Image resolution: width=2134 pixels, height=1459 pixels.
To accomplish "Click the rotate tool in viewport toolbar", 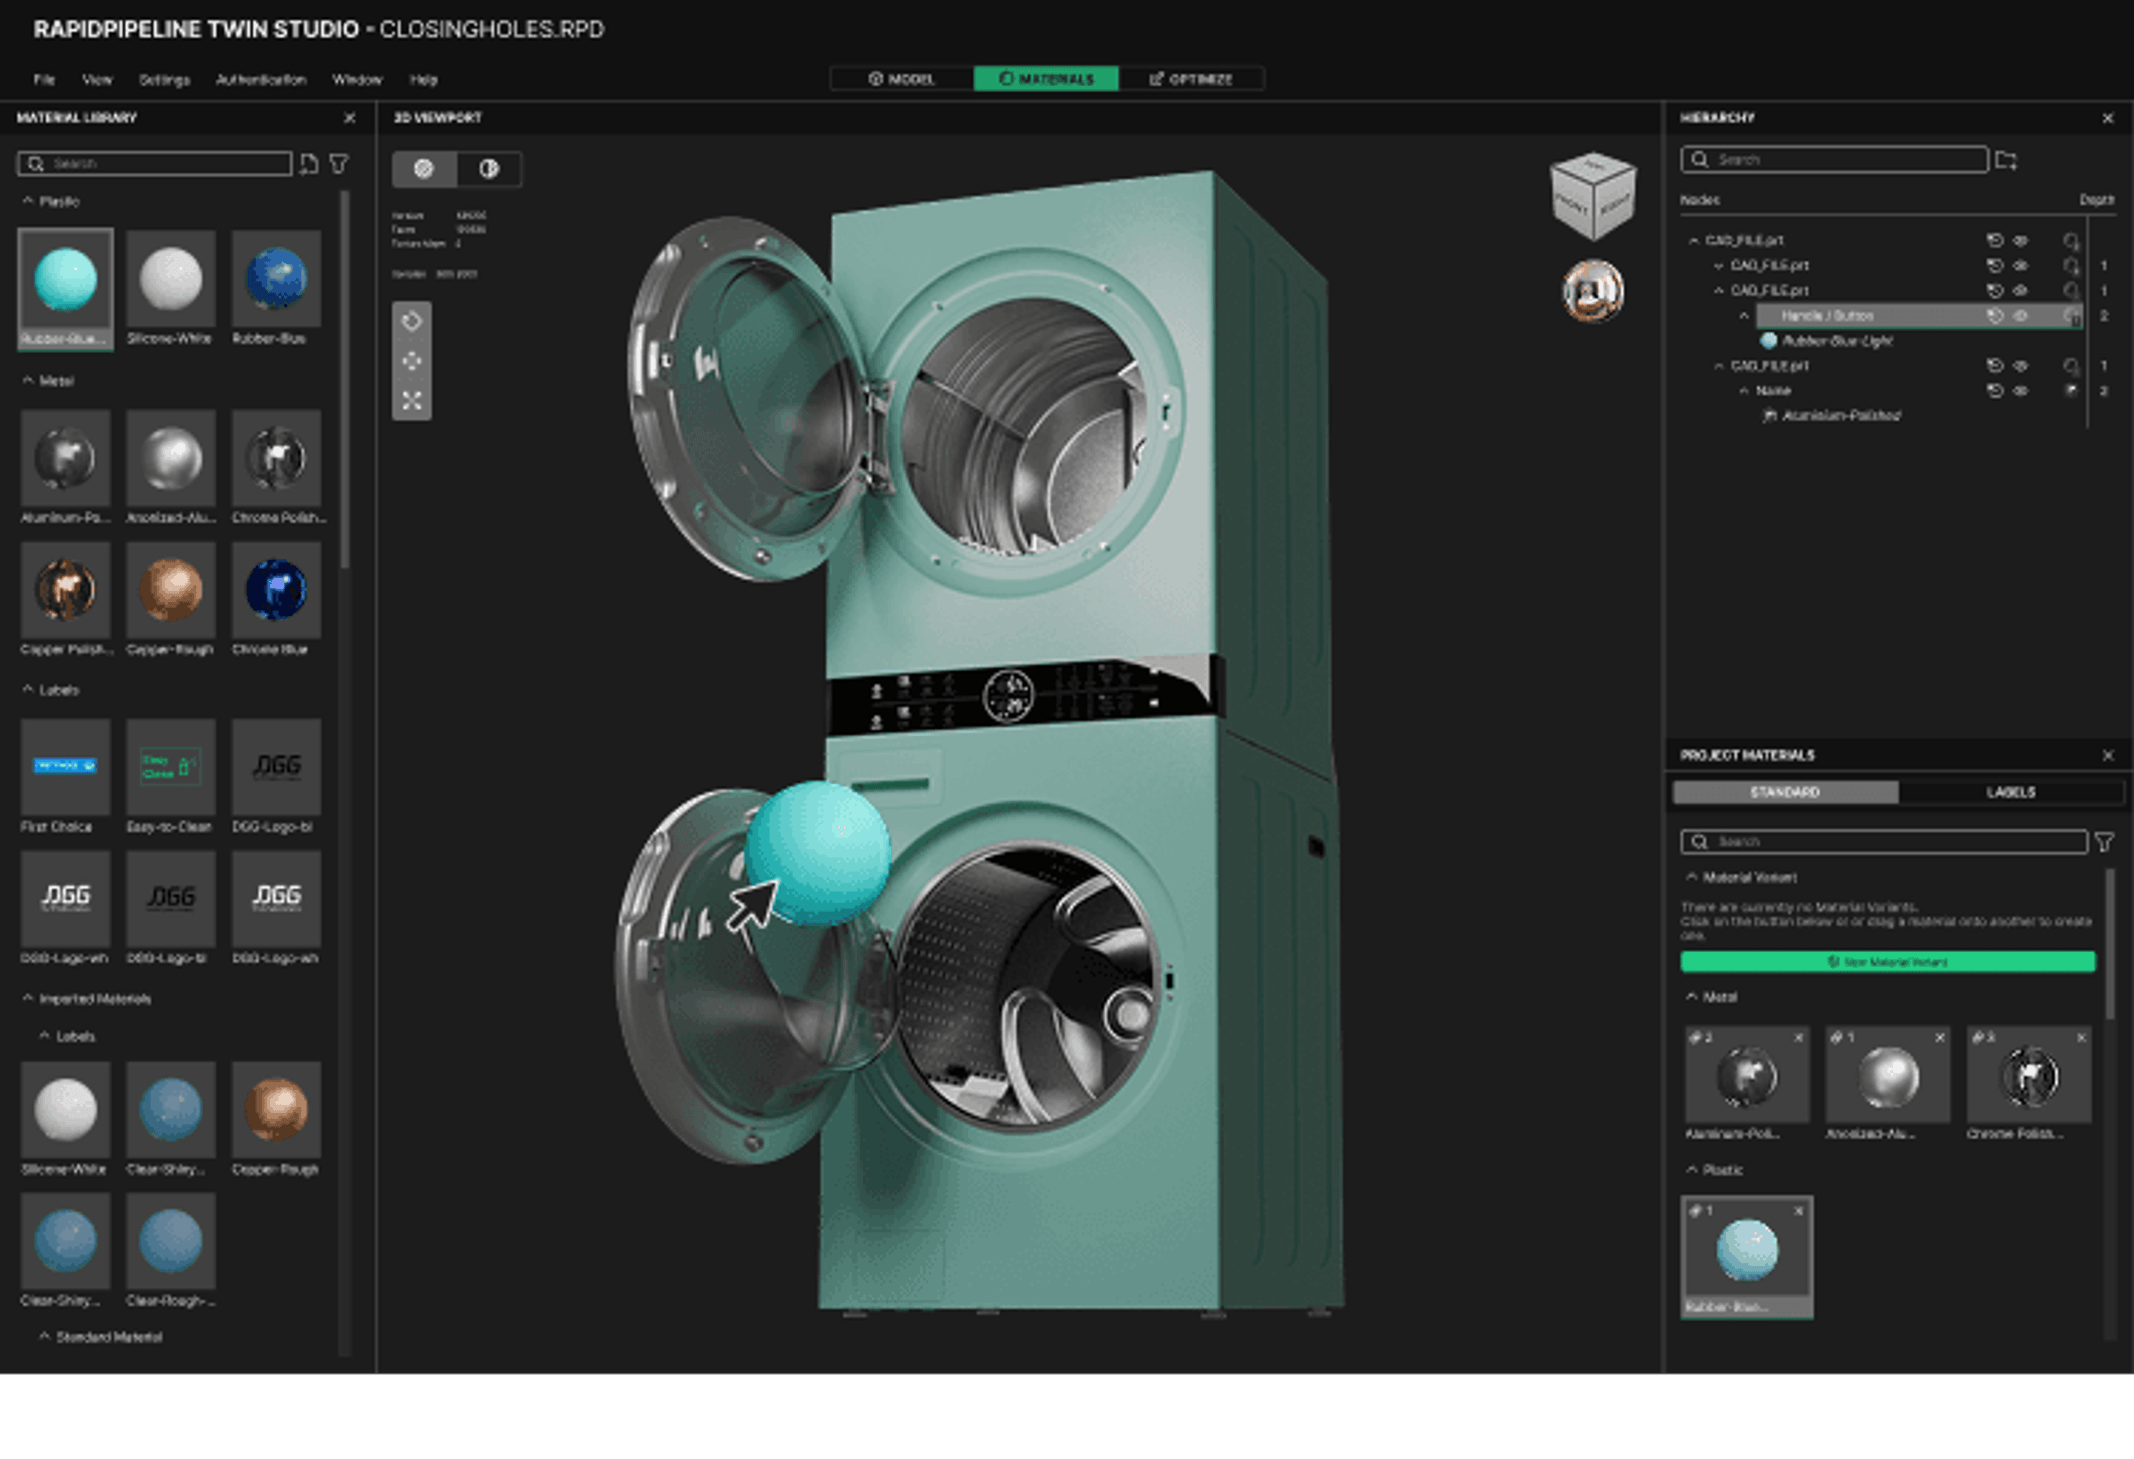I will (x=411, y=321).
